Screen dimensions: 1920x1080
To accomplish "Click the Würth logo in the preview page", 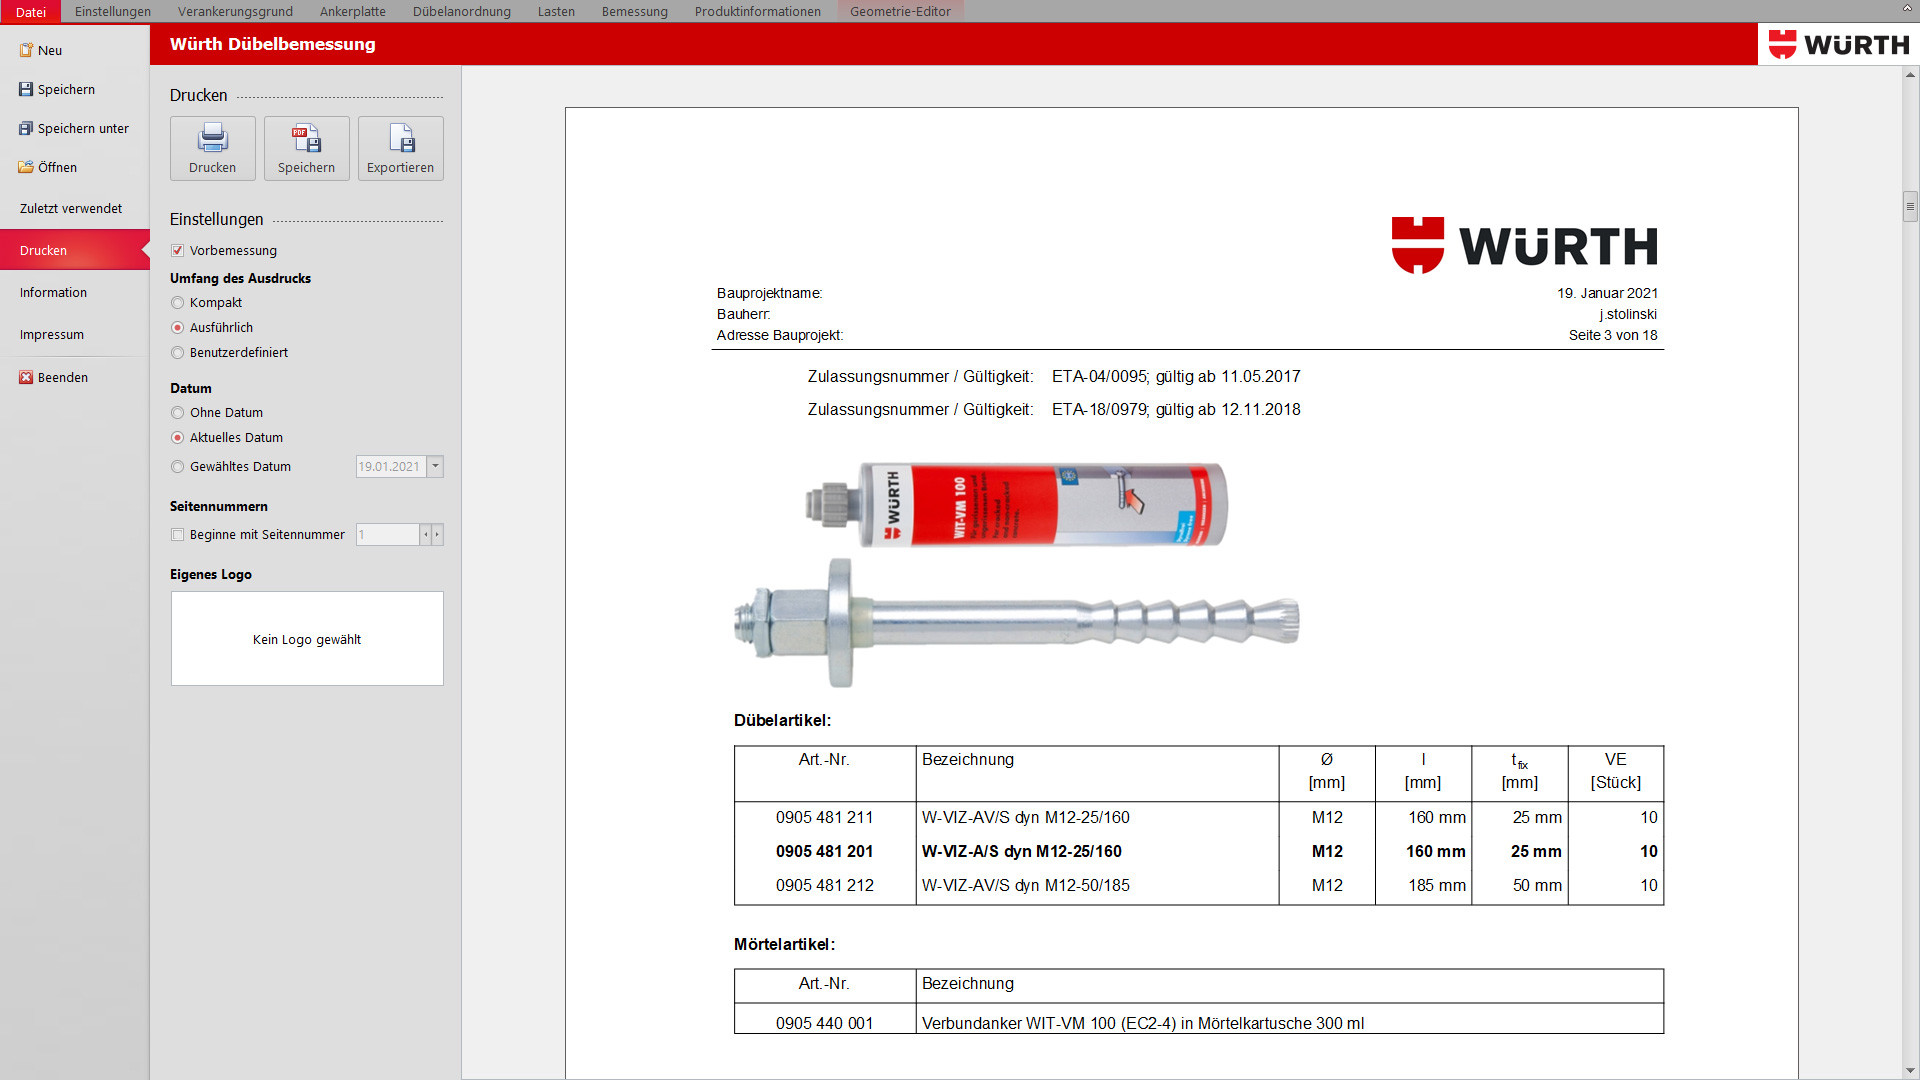I will coord(1524,245).
